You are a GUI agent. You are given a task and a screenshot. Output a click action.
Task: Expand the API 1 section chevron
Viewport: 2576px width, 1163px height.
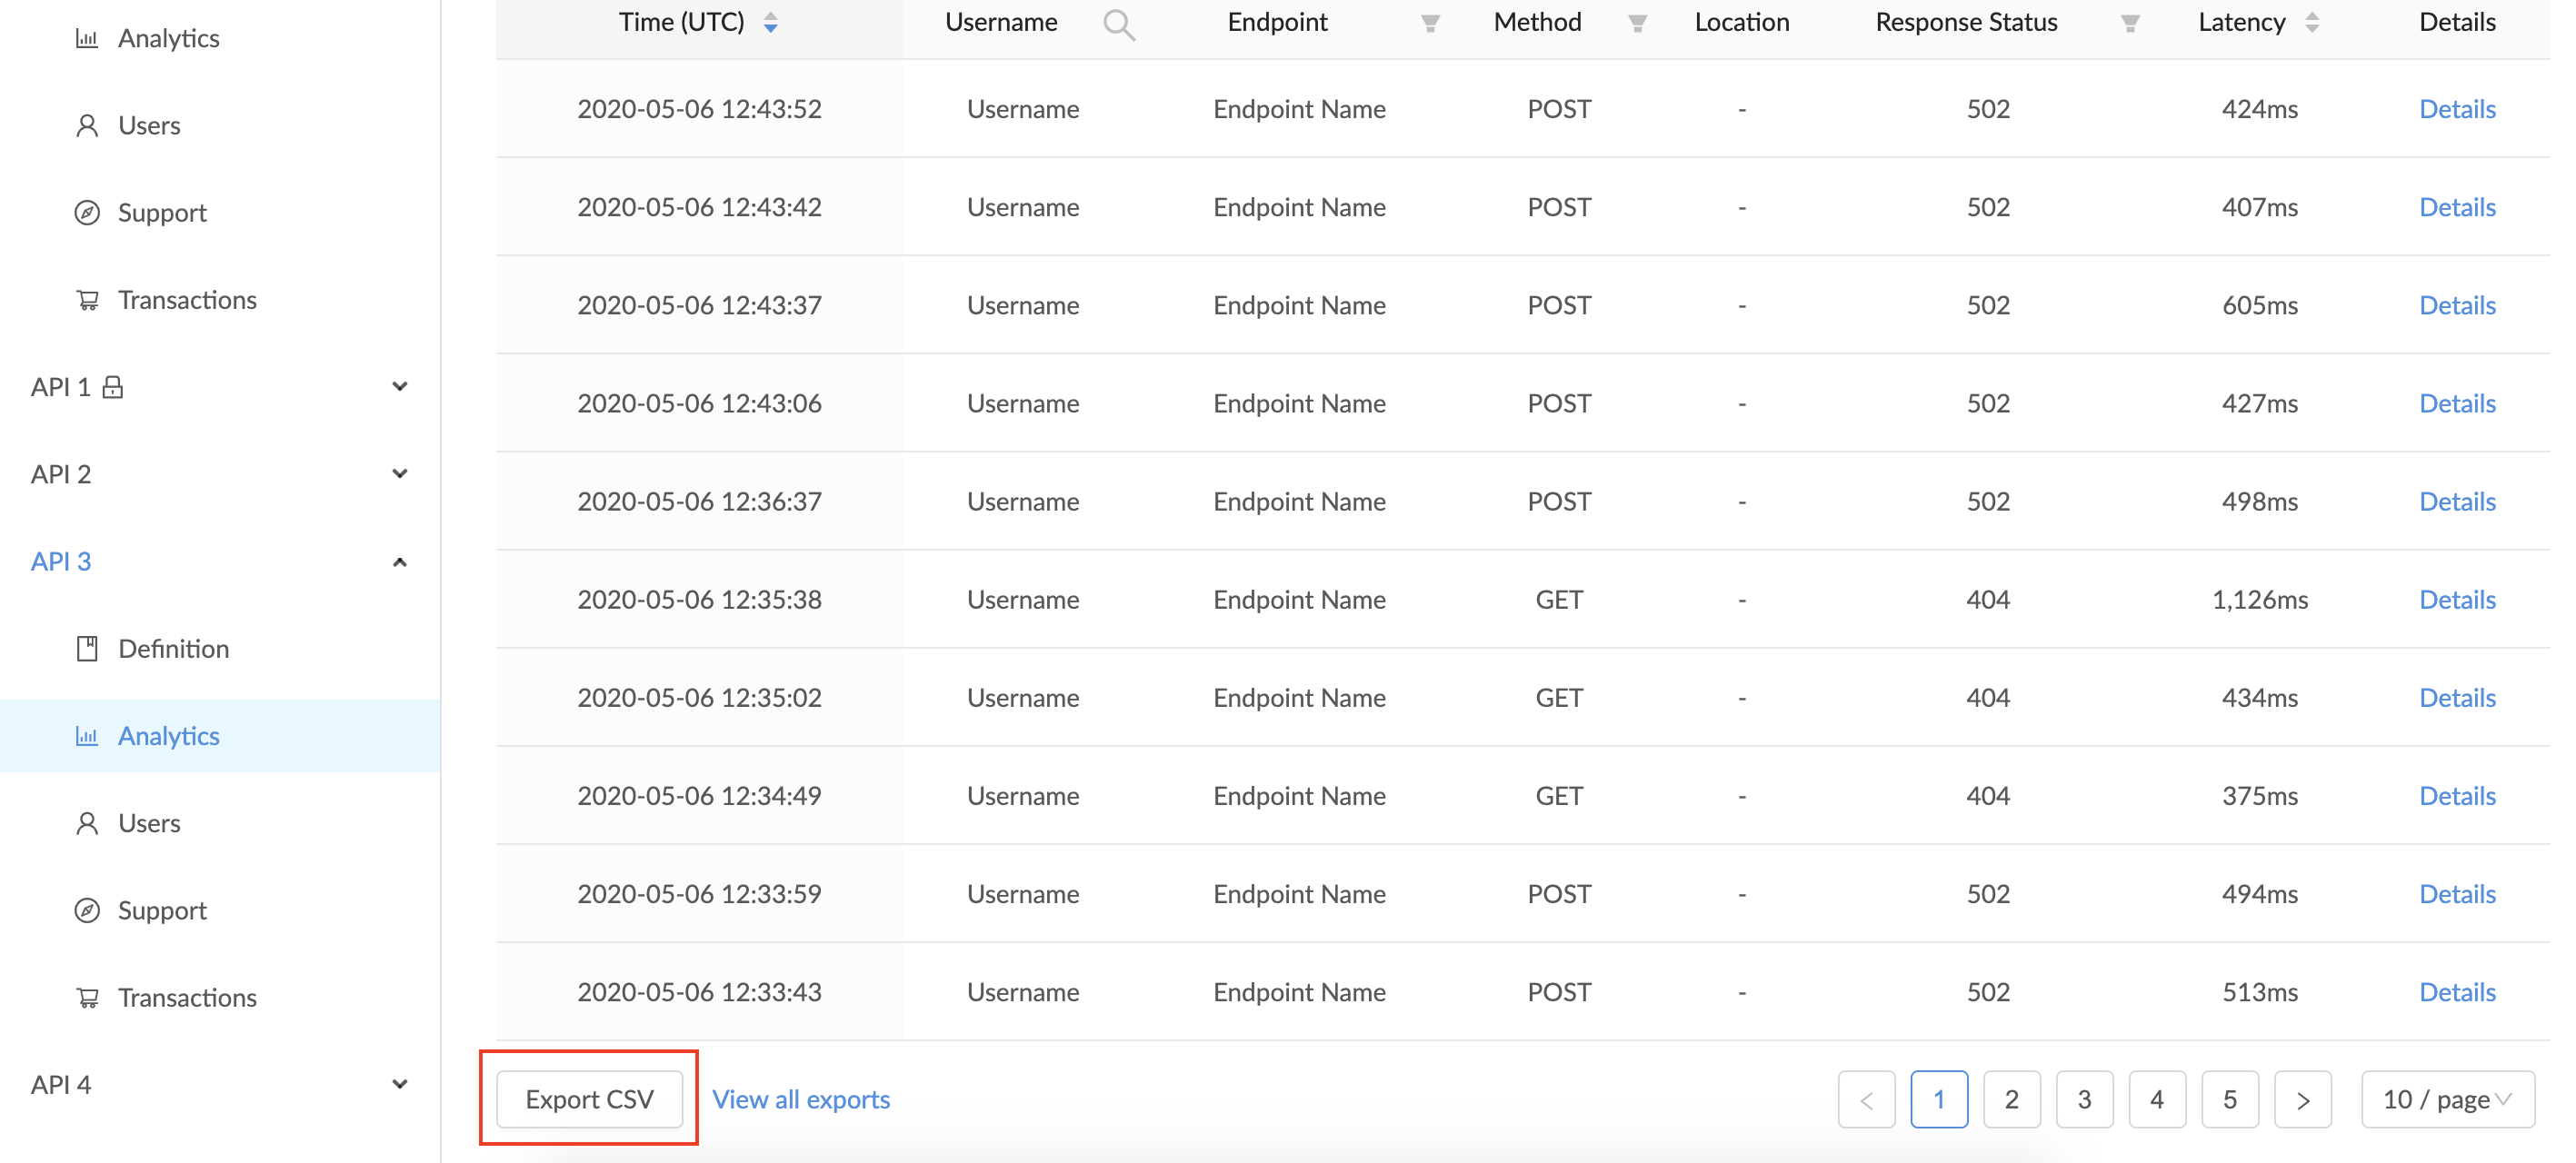[399, 387]
